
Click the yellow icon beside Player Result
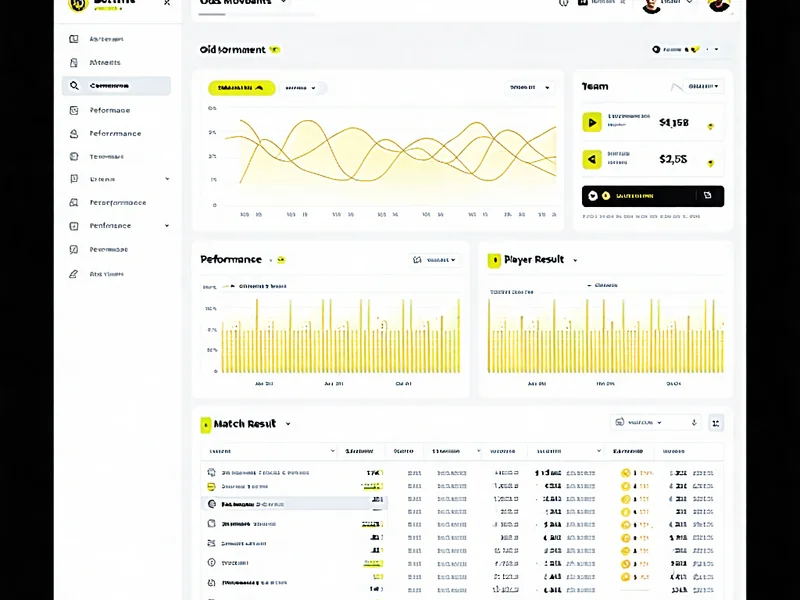(x=493, y=260)
